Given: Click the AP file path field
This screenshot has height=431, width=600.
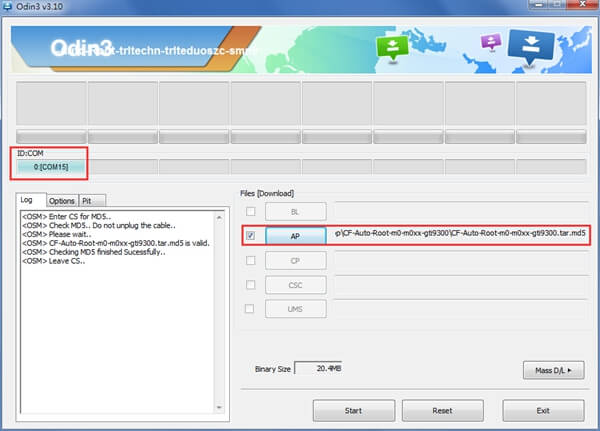Looking at the screenshot, I should [x=460, y=233].
